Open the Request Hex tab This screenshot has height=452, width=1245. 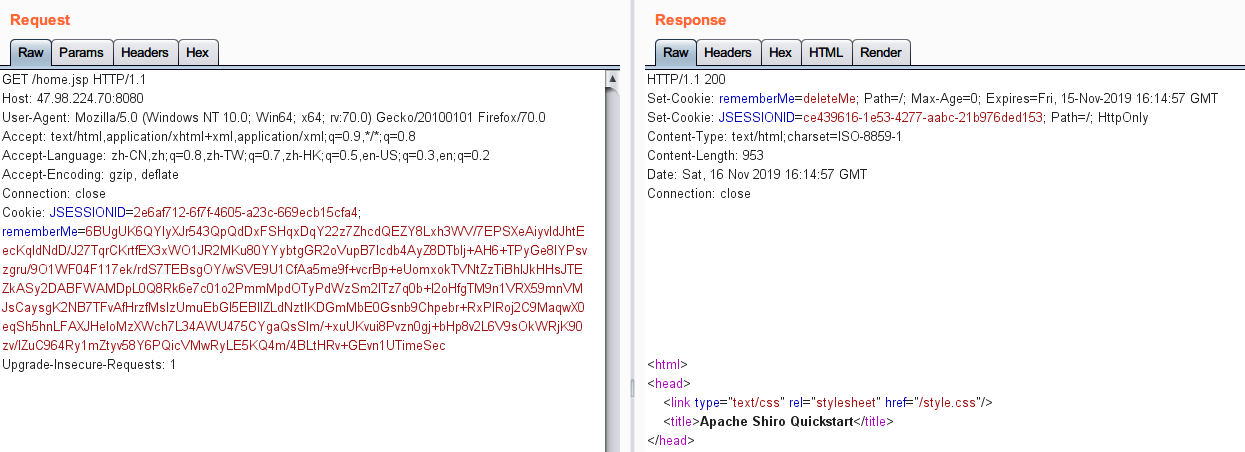coord(198,52)
